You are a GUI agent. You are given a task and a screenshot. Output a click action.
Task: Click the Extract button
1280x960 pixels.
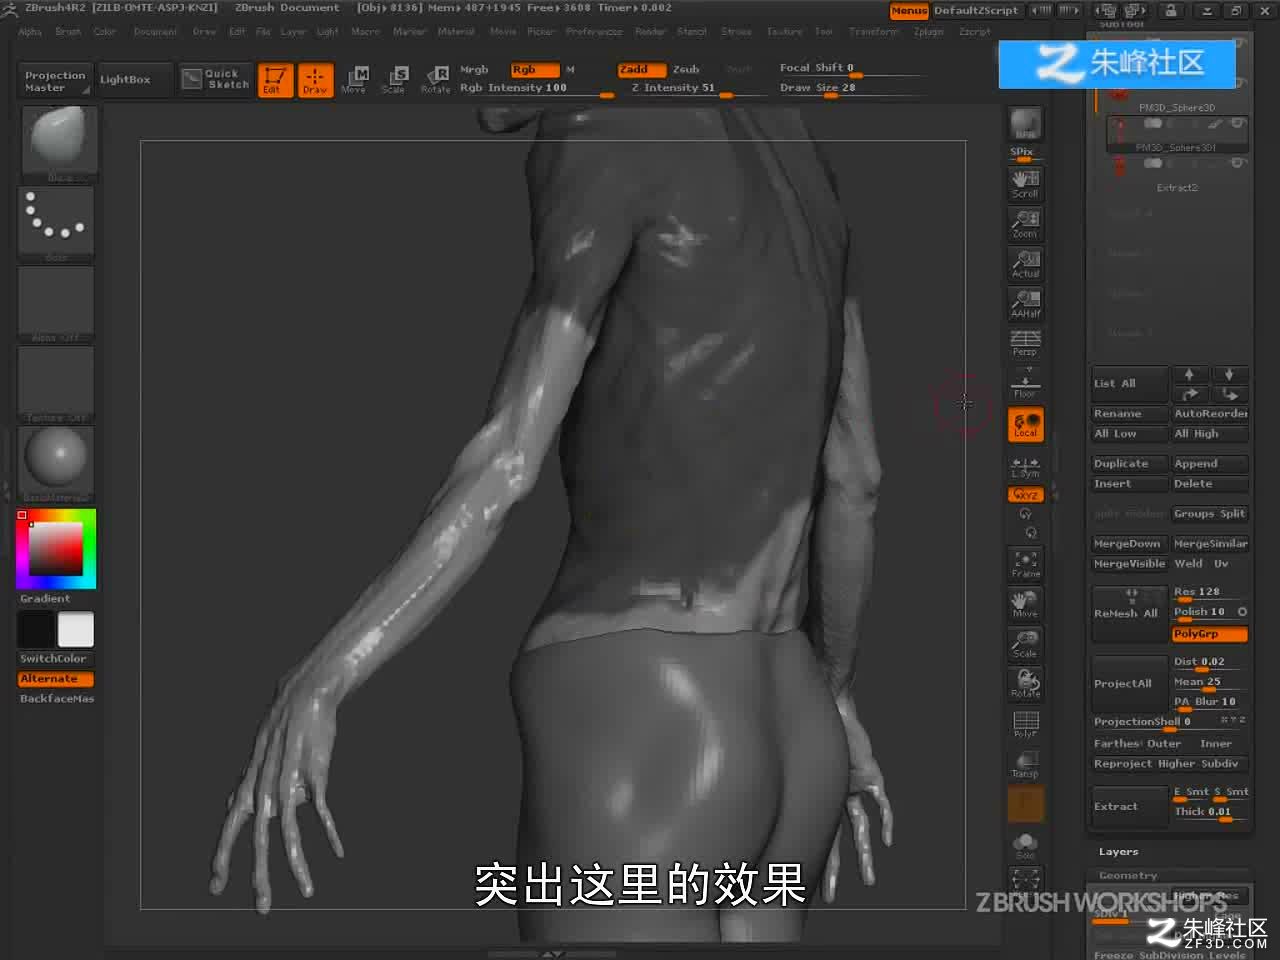pyautogui.click(x=1129, y=806)
